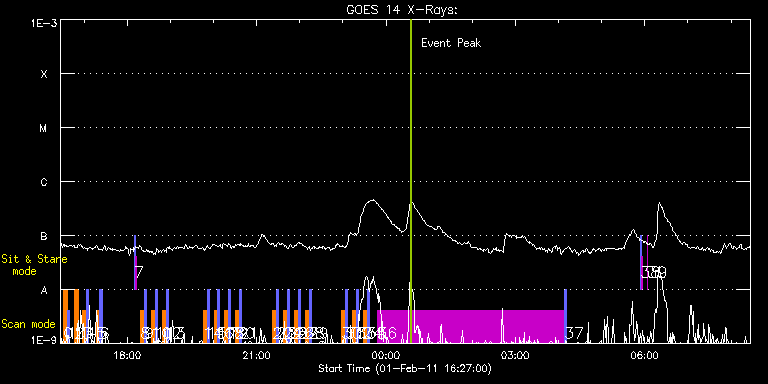
Task: Click the raster label numbered 37
Action: (575, 334)
